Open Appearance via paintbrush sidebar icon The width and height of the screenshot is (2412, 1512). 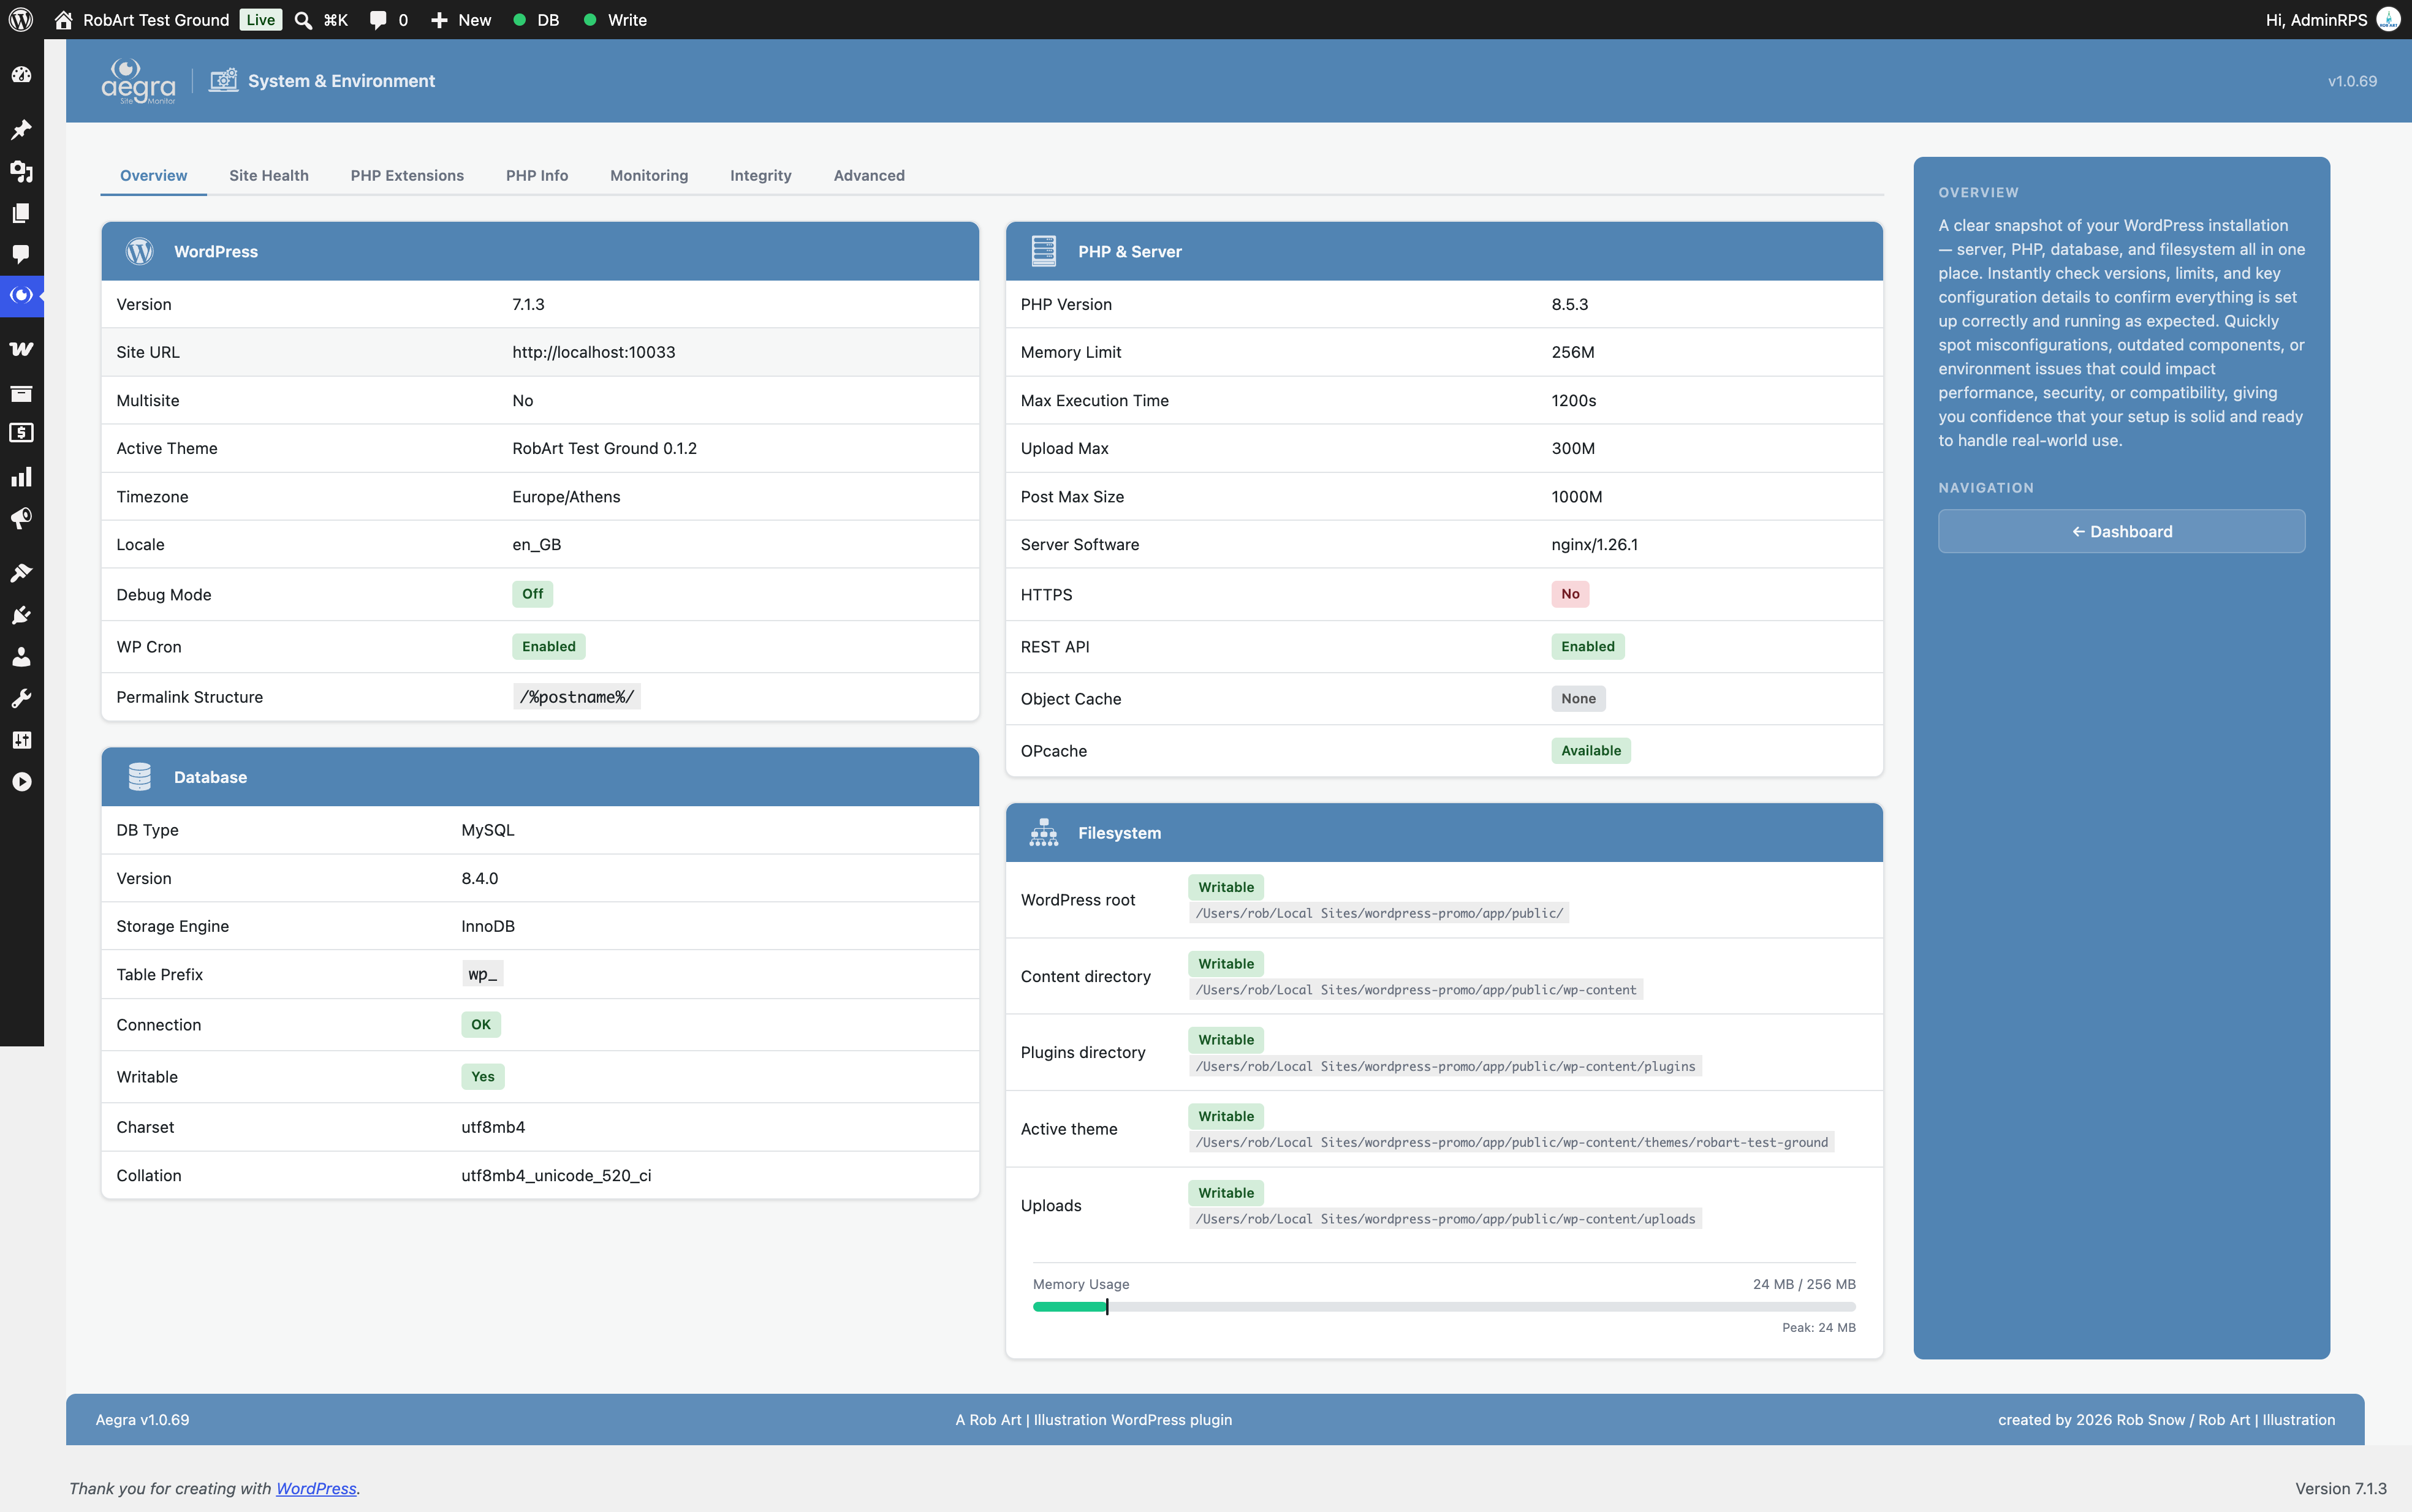tap(21, 573)
